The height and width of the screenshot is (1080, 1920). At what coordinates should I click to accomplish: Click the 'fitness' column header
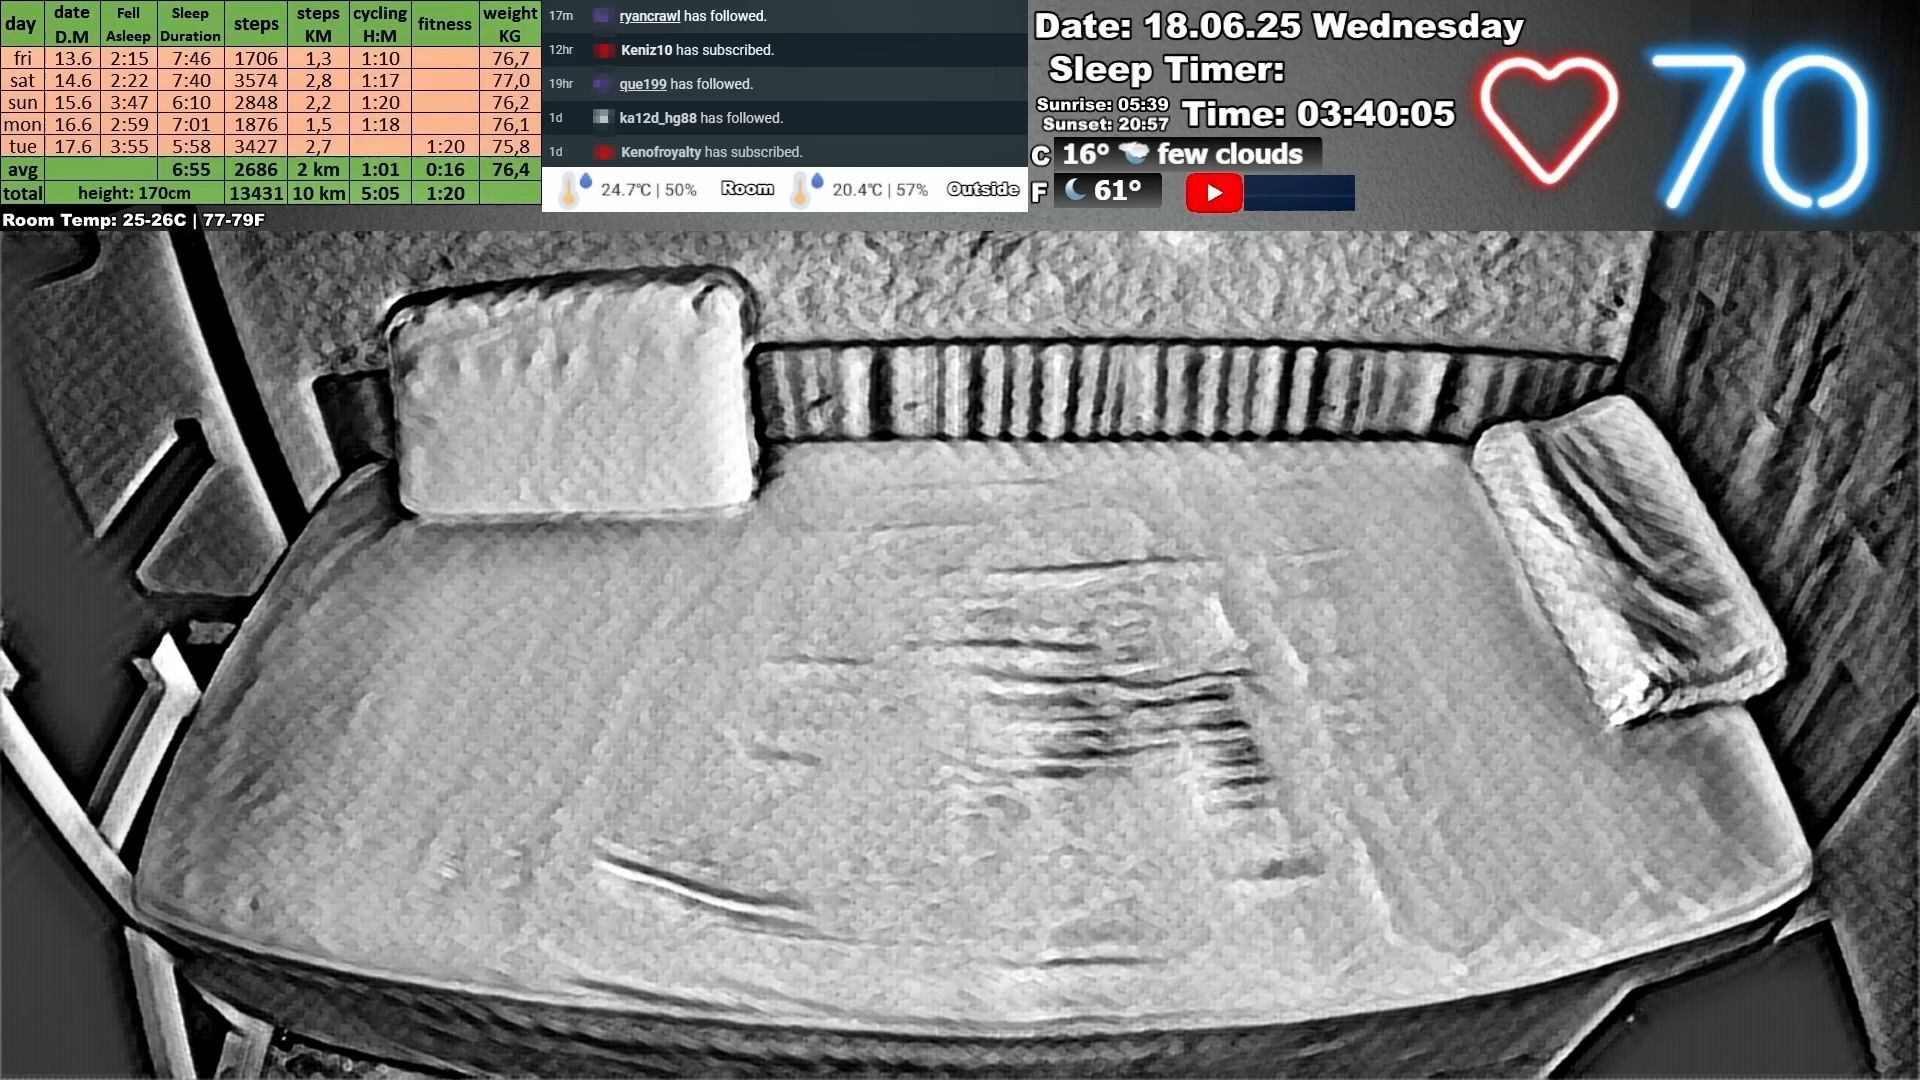(445, 24)
